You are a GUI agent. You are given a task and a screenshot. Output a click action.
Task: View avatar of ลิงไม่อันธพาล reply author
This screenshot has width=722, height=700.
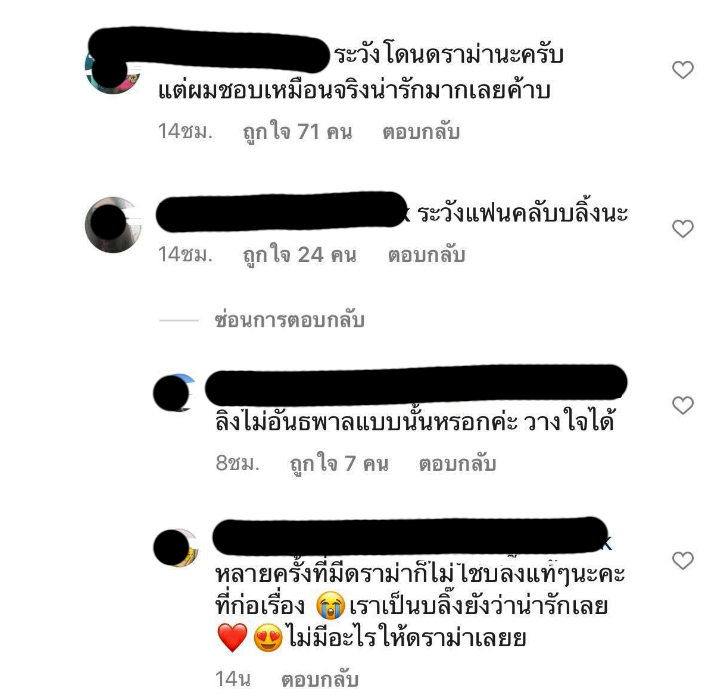click(x=174, y=393)
